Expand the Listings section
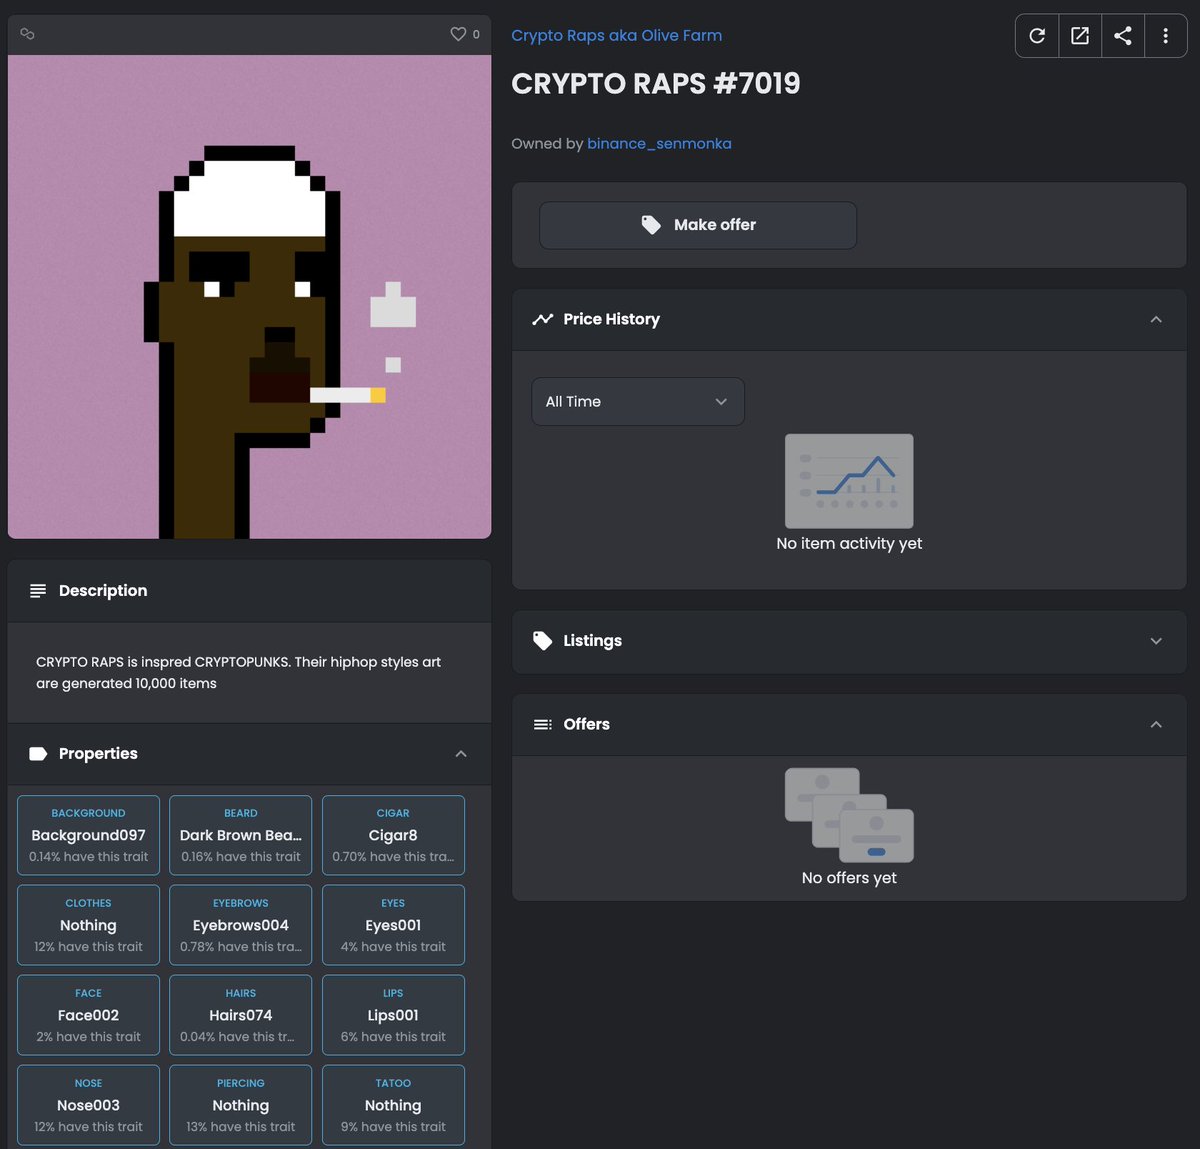Screen dimensions: 1200x1149 1156,641
